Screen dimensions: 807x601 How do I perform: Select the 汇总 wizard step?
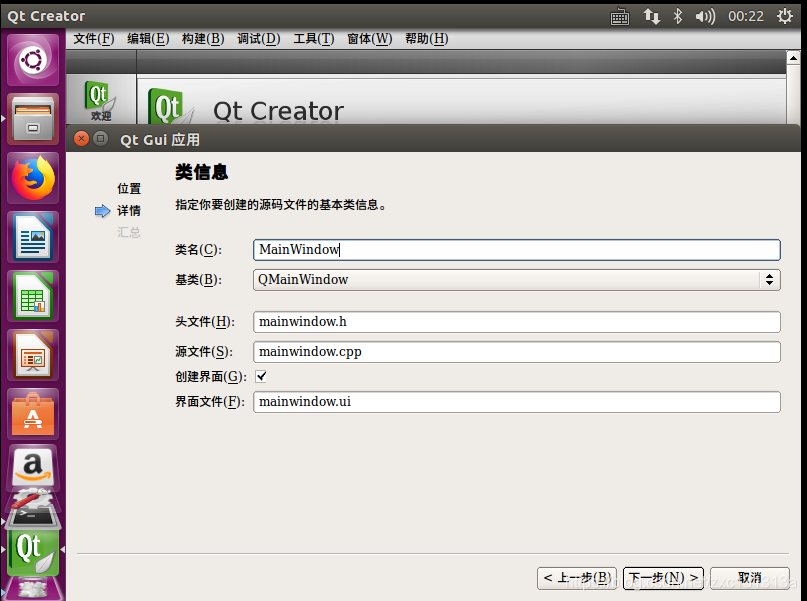tap(129, 232)
